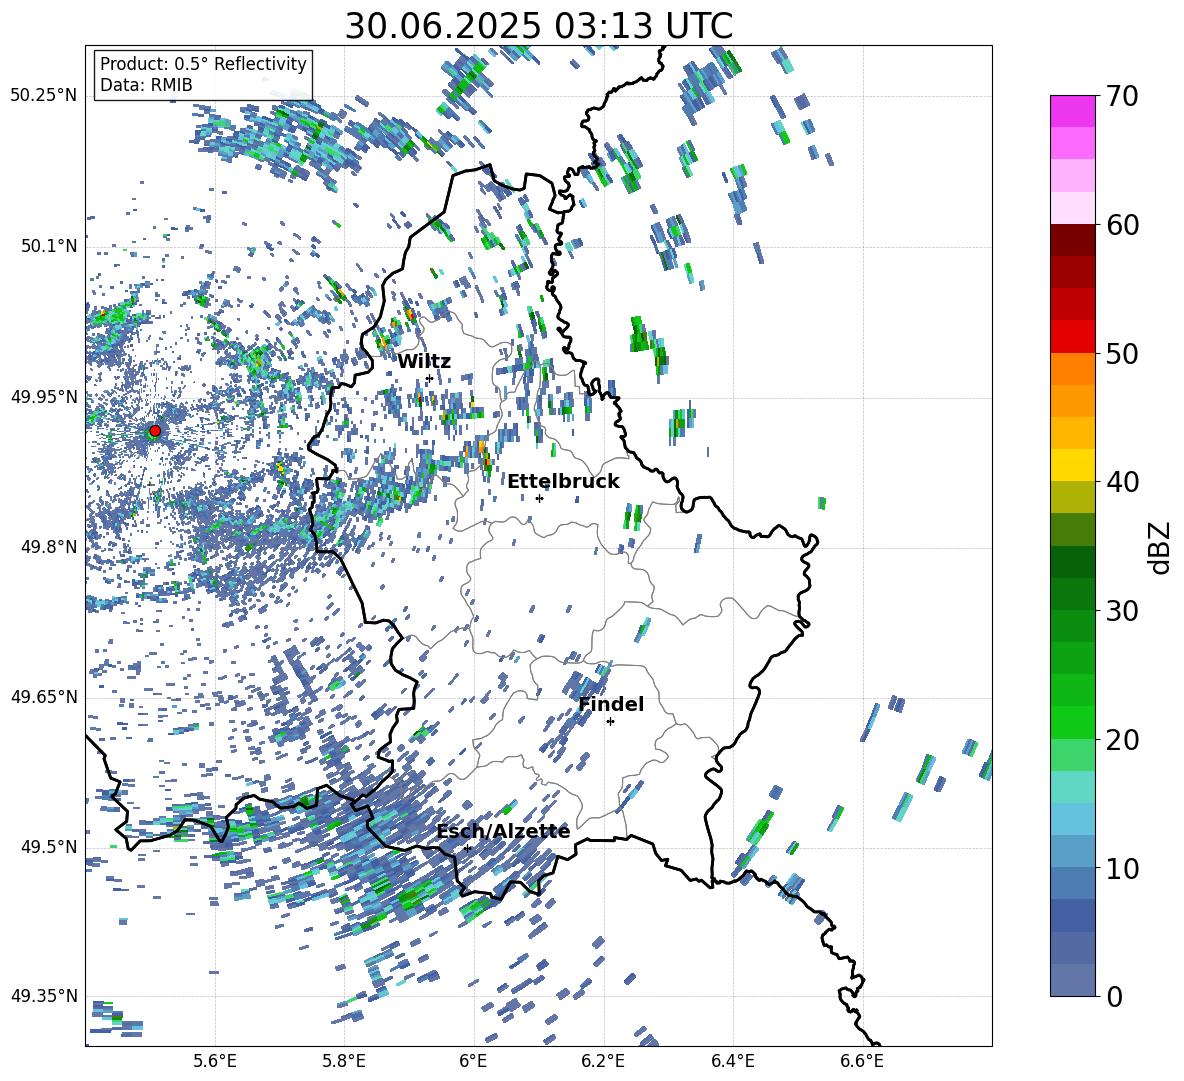Click the 49.5°N latitude label
1184x1081 pixels.
click(49, 846)
